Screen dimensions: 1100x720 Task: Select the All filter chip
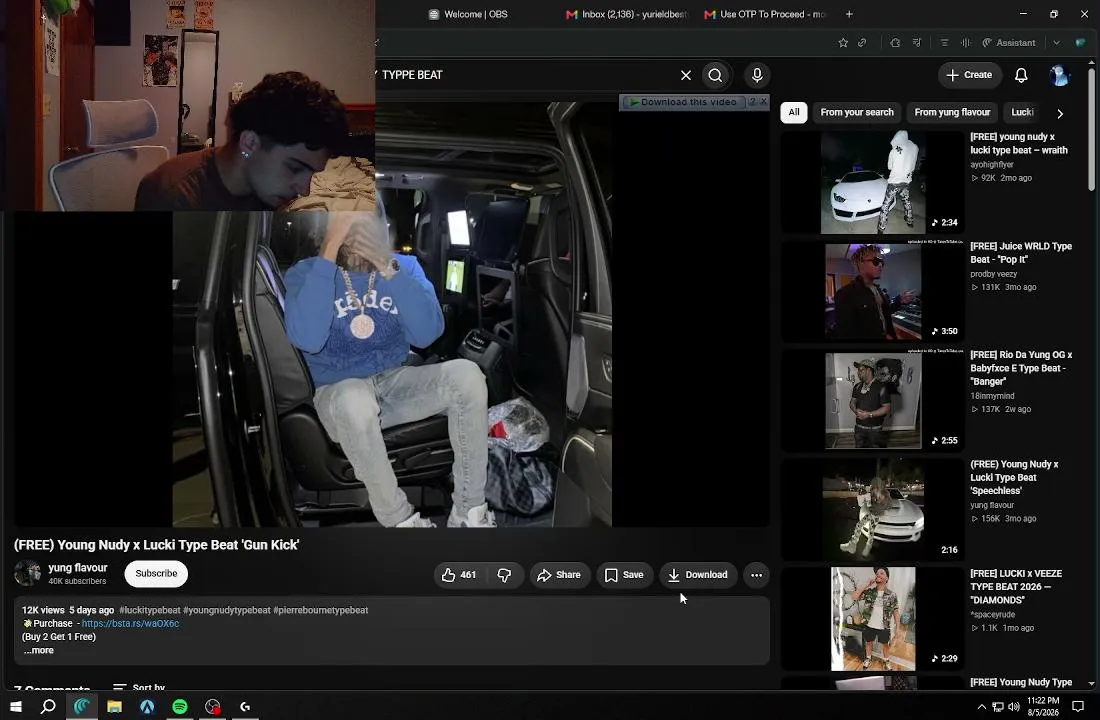[x=793, y=112]
